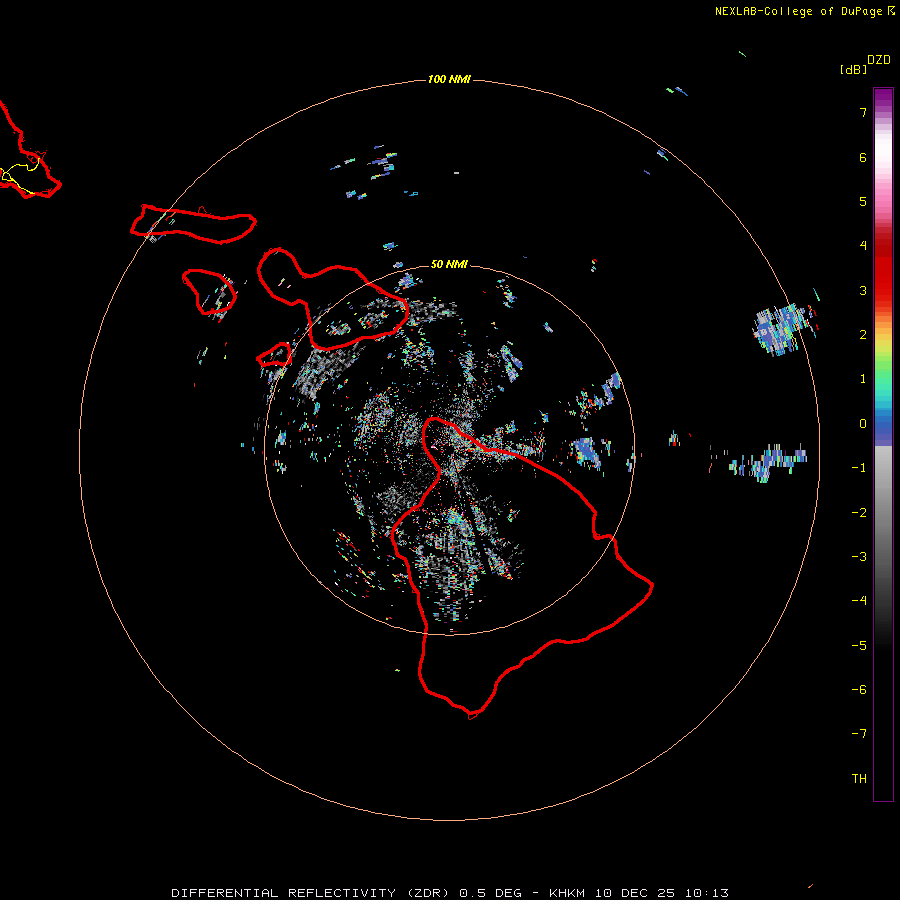Click the [dB] unit label
The image size is (900, 900).
854,70
